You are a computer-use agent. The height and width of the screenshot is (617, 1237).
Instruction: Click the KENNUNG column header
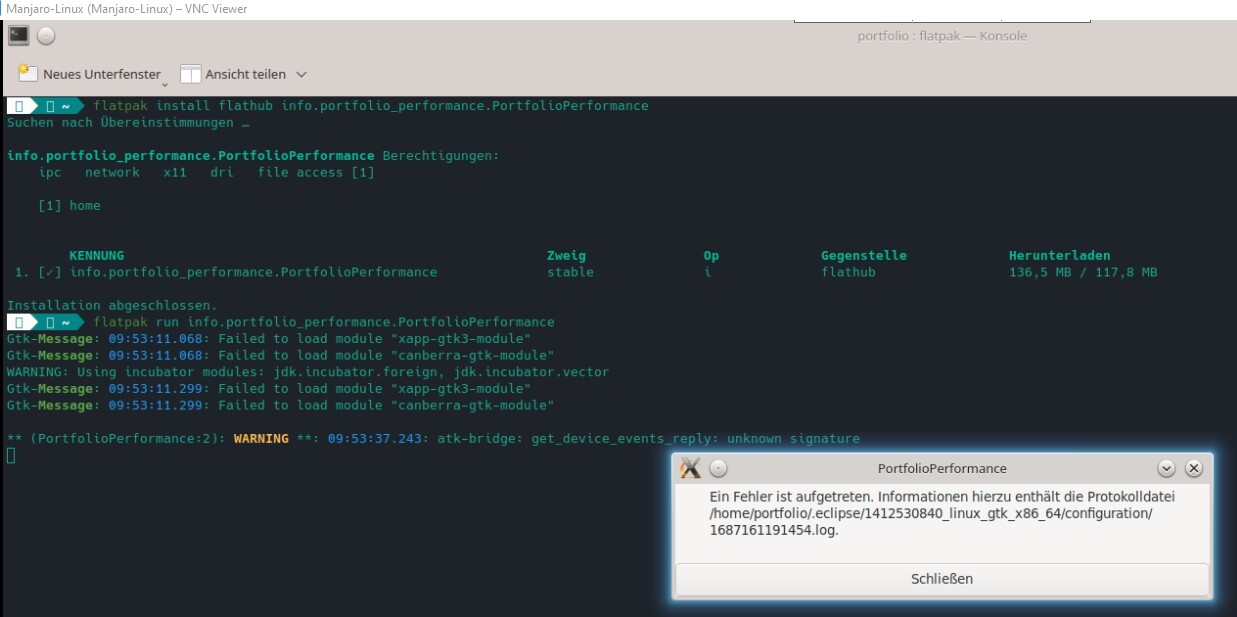click(97, 255)
